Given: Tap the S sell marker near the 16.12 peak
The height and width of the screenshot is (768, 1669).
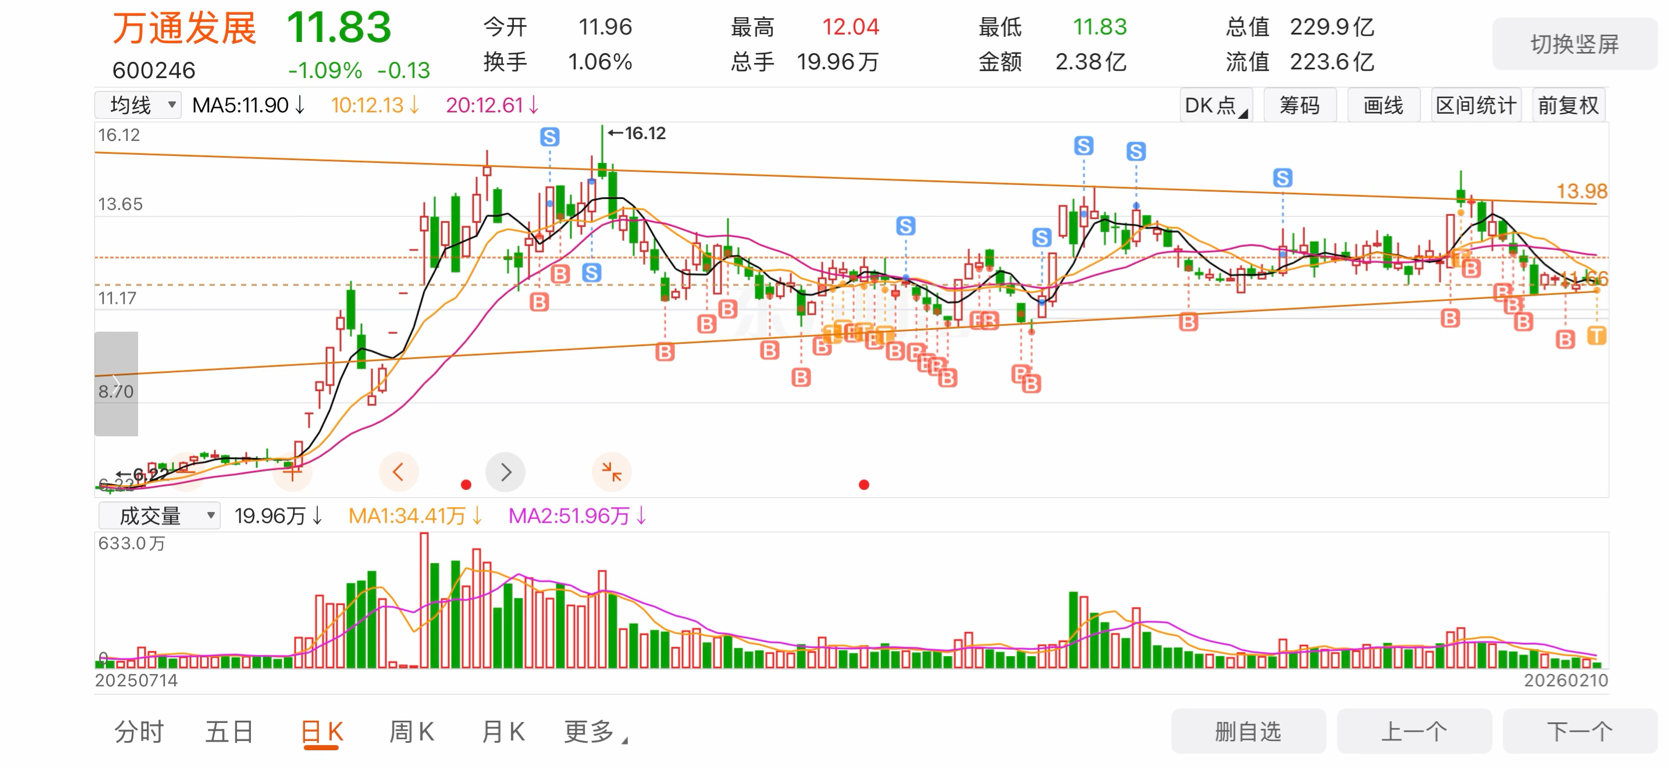Looking at the screenshot, I should [550, 137].
